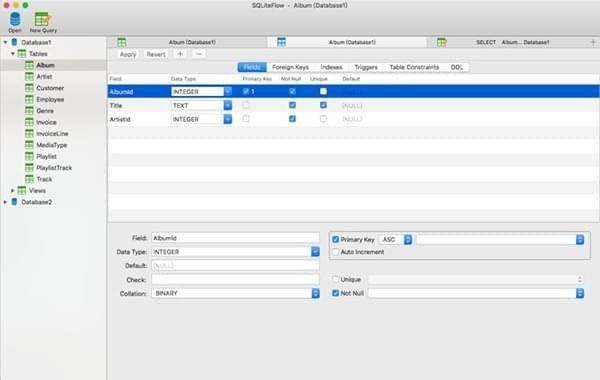This screenshot has width=600, height=380.
Task: Click the MediaType table icon
Action: (x=29, y=145)
